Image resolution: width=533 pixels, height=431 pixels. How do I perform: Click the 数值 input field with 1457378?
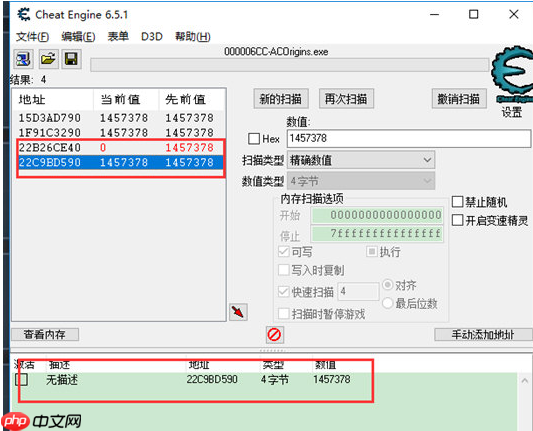click(409, 138)
